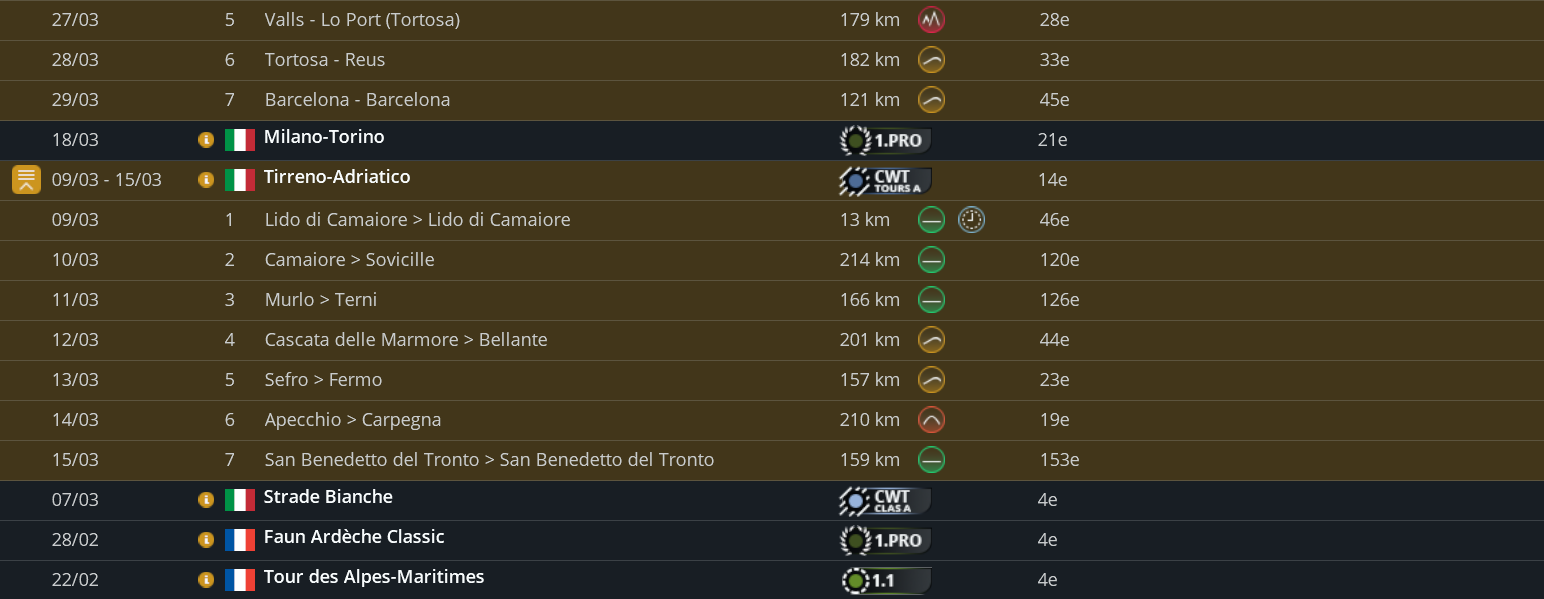The image size is (1544, 599).
Task: Open info icon for Tirreno-Adriatico
Action: point(206,180)
